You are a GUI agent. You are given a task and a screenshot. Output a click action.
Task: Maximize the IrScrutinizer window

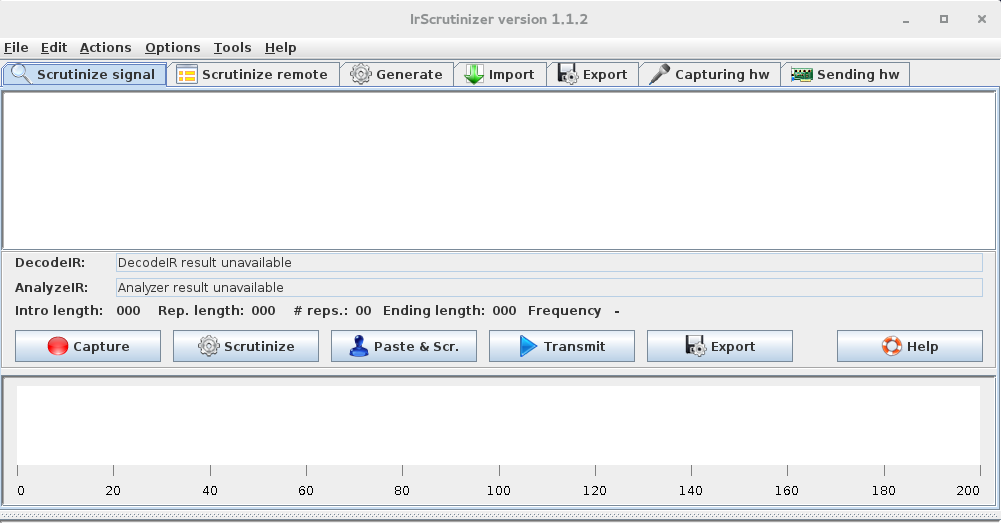(x=944, y=19)
